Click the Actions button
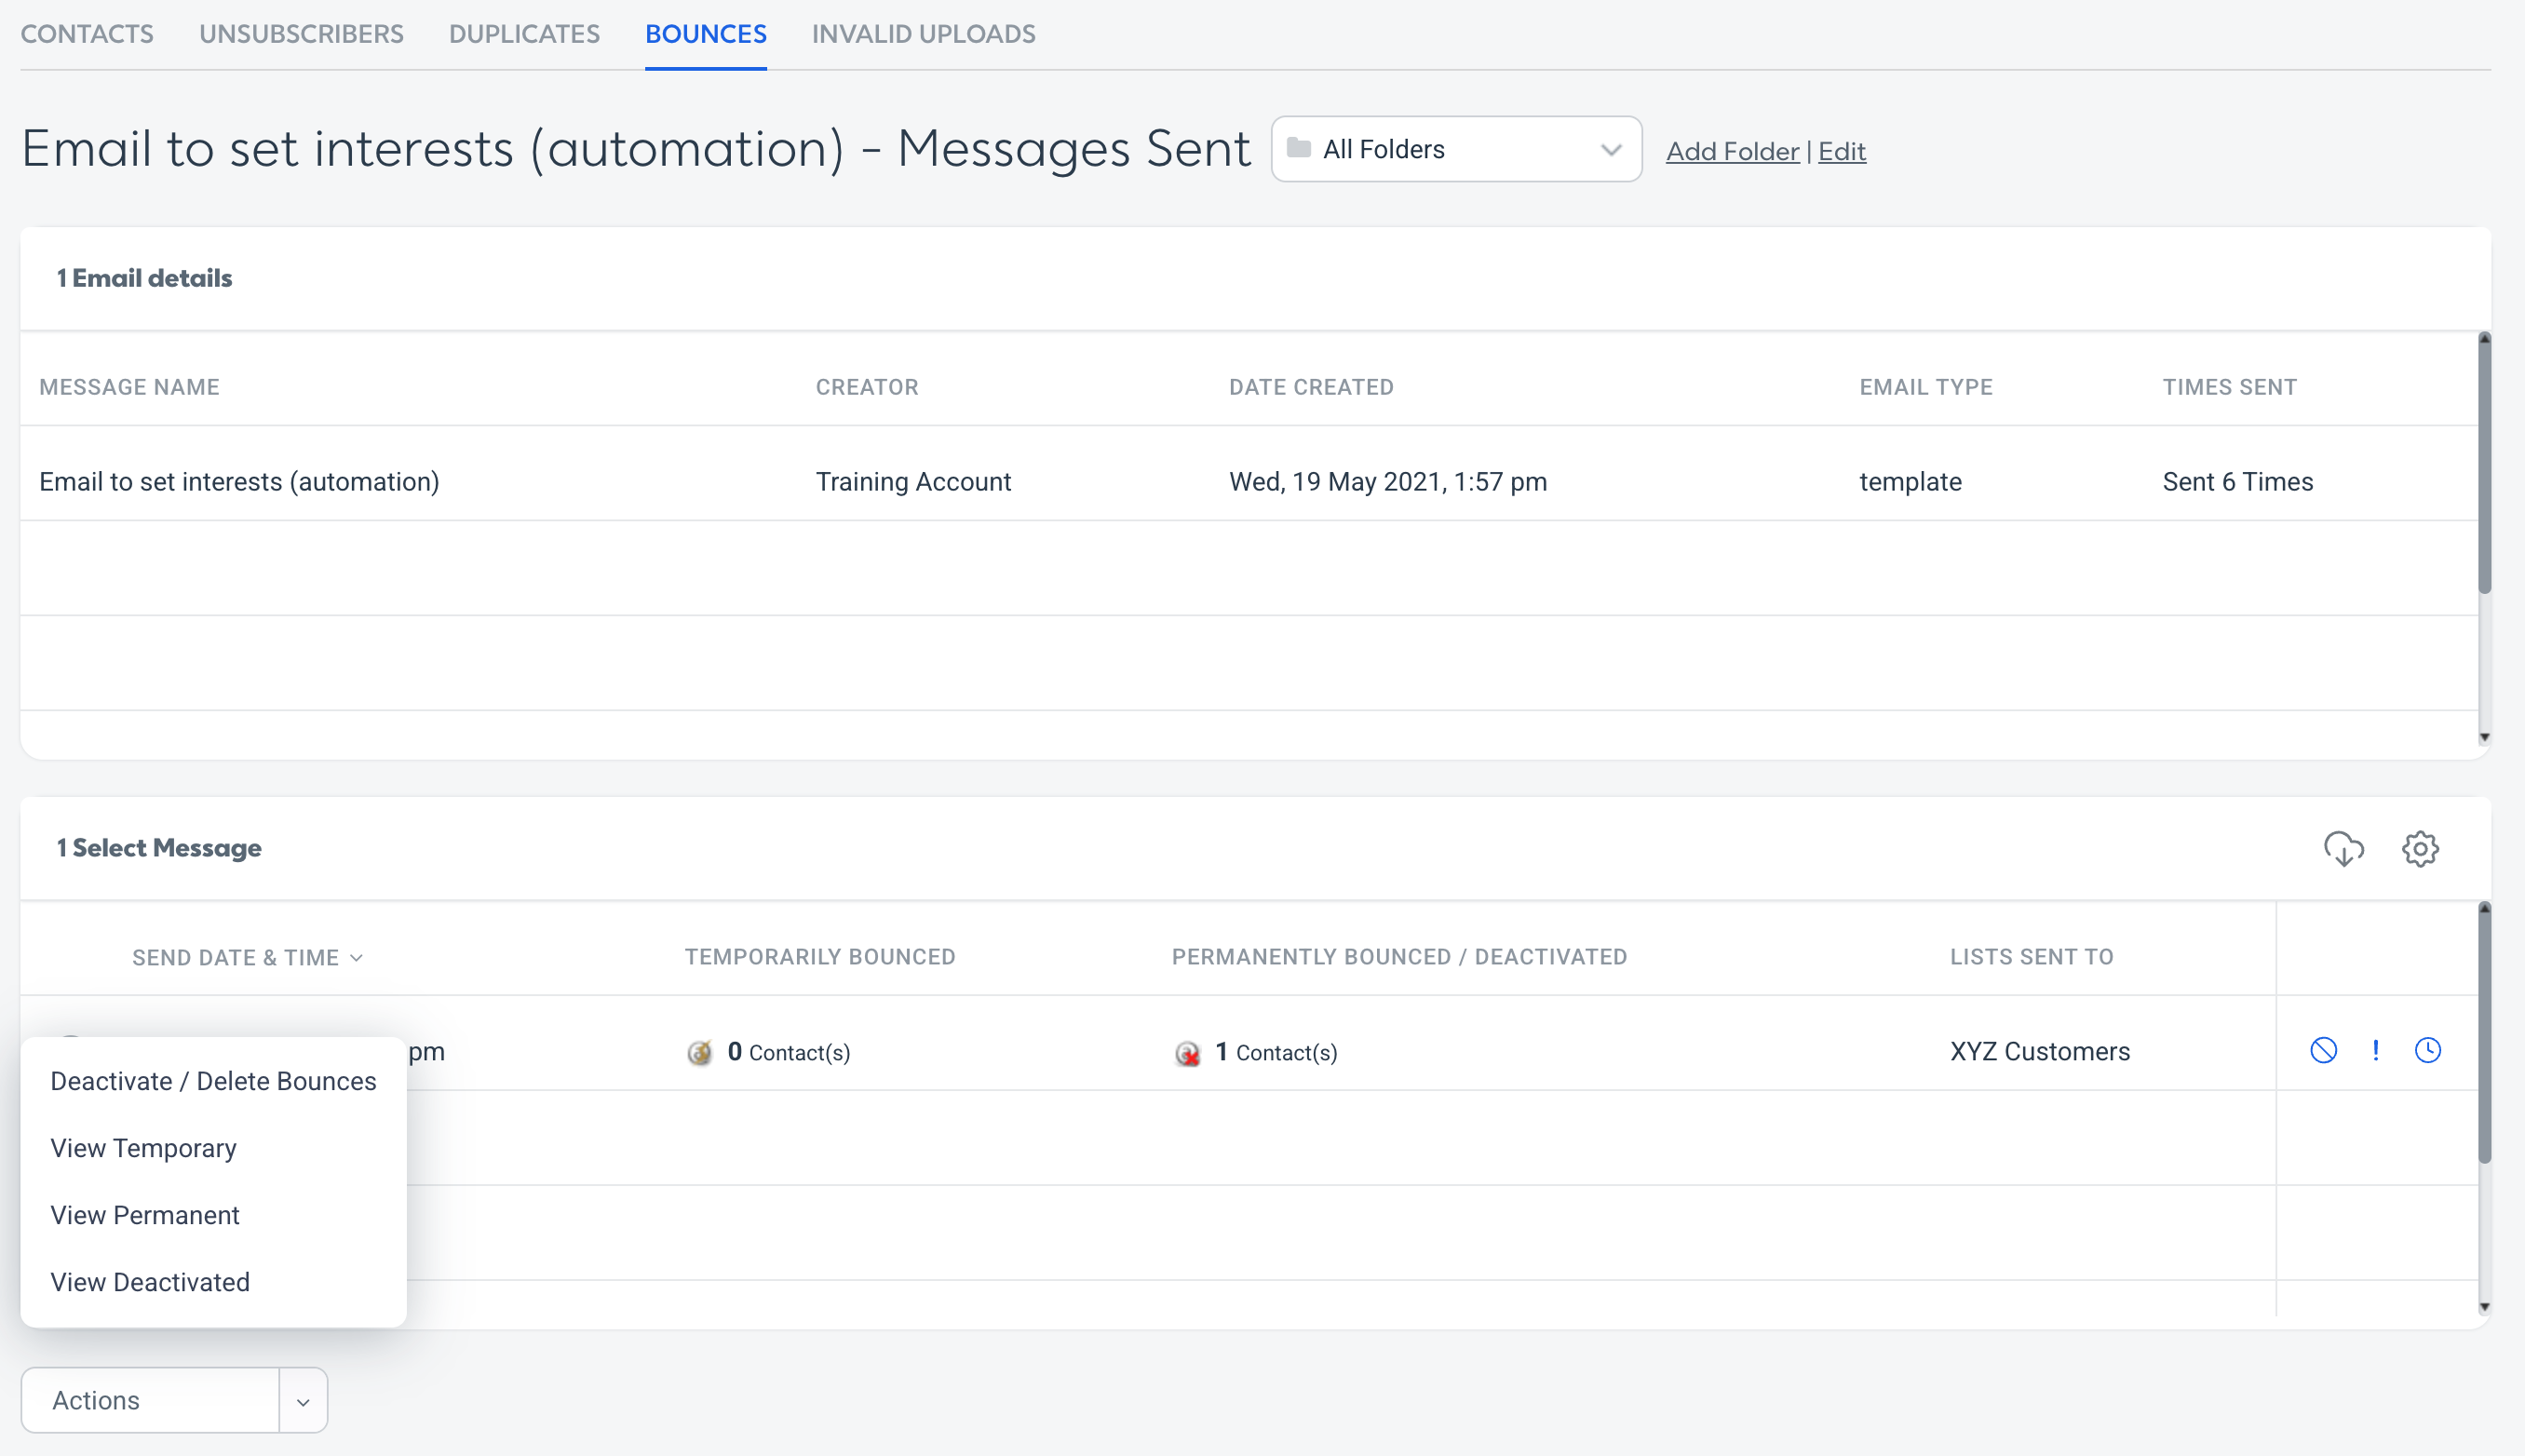The width and height of the screenshot is (2525, 1456). tap(150, 1401)
